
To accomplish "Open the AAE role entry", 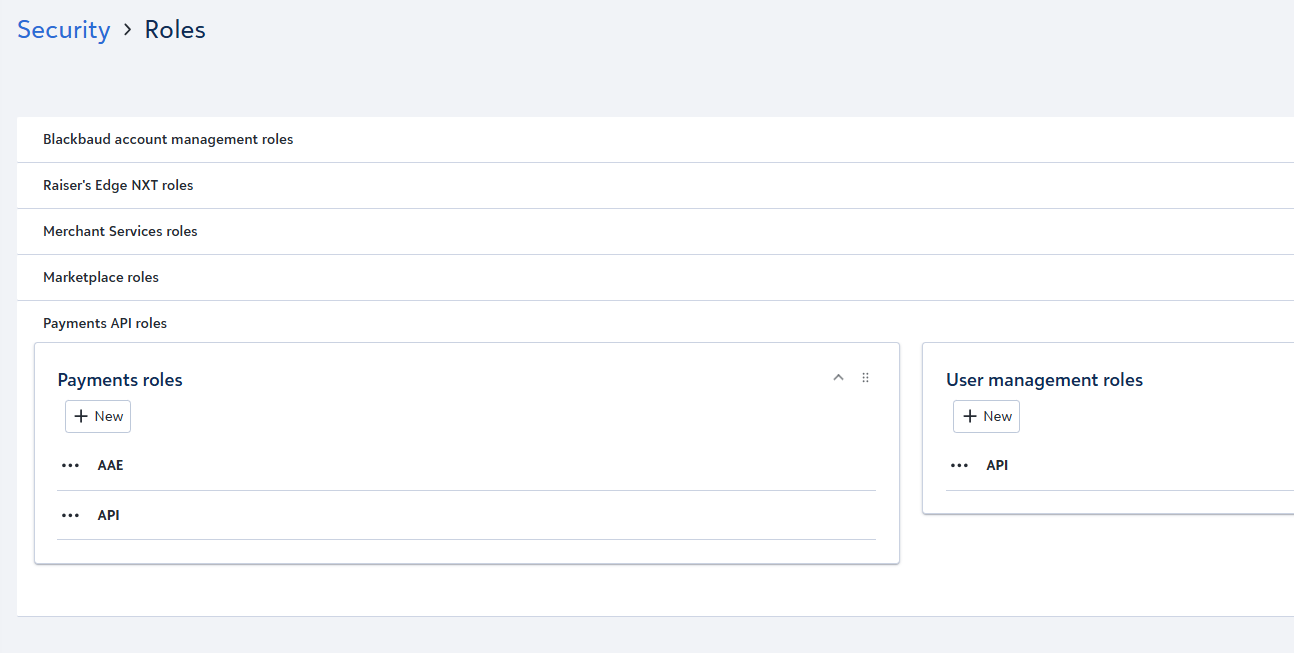I will (111, 466).
